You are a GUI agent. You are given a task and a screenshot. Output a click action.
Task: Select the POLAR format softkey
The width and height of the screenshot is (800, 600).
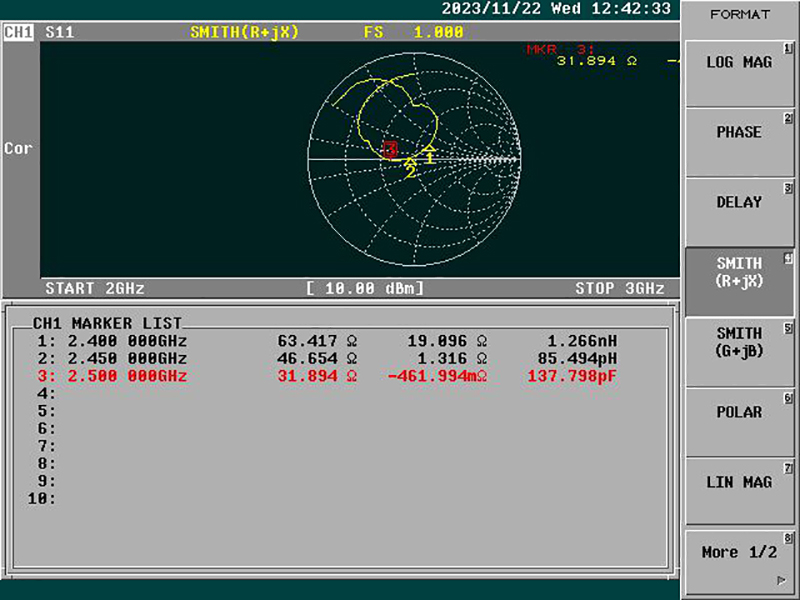click(x=739, y=422)
